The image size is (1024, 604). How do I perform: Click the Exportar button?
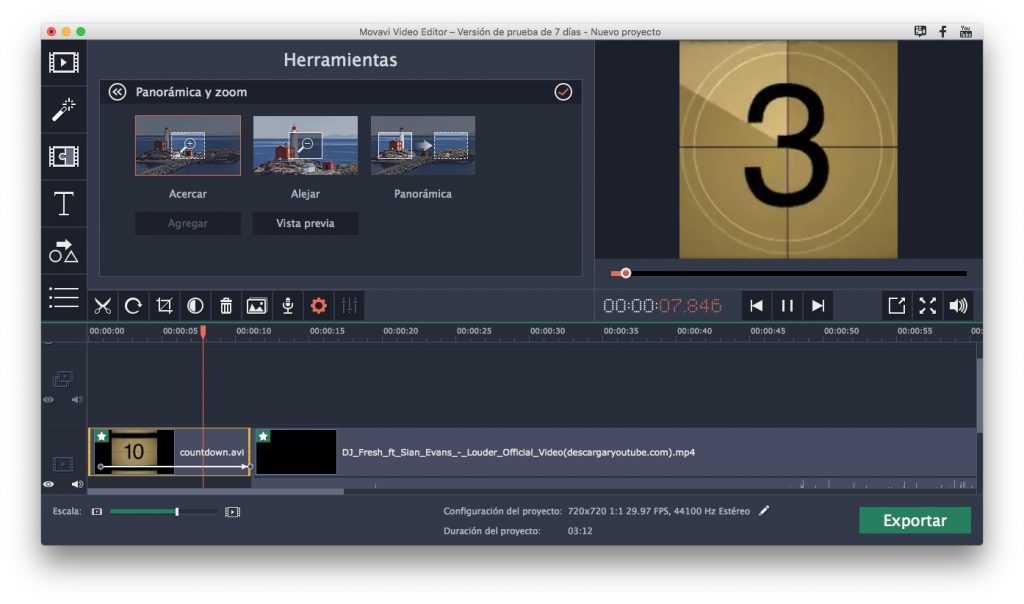(x=914, y=520)
